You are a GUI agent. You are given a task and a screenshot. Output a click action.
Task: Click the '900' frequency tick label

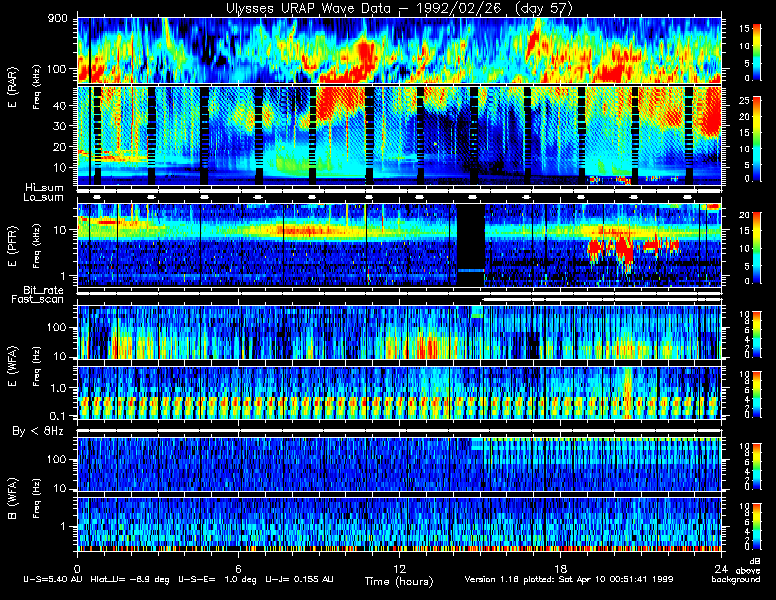coord(57,19)
